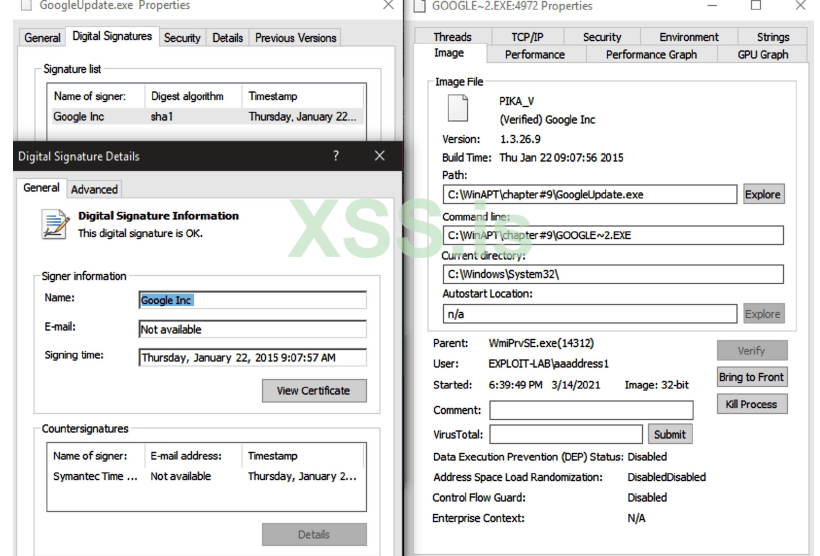Click the Current directory field
The height and width of the screenshot is (556, 820).
pyautogui.click(x=613, y=274)
